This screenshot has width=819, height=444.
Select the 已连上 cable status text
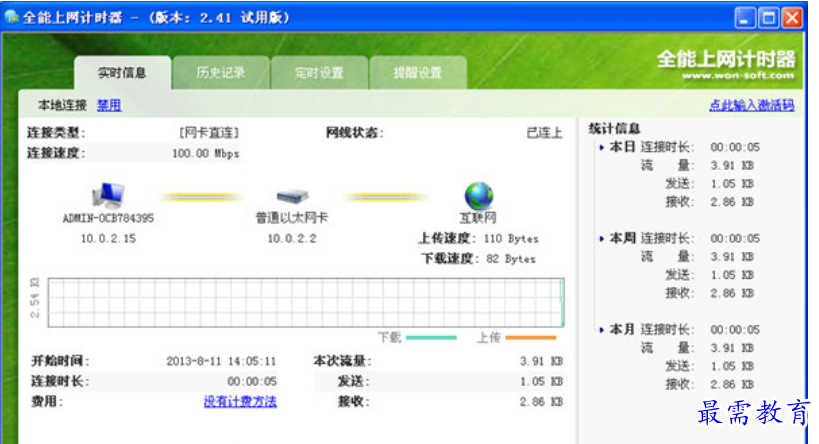tap(544, 133)
